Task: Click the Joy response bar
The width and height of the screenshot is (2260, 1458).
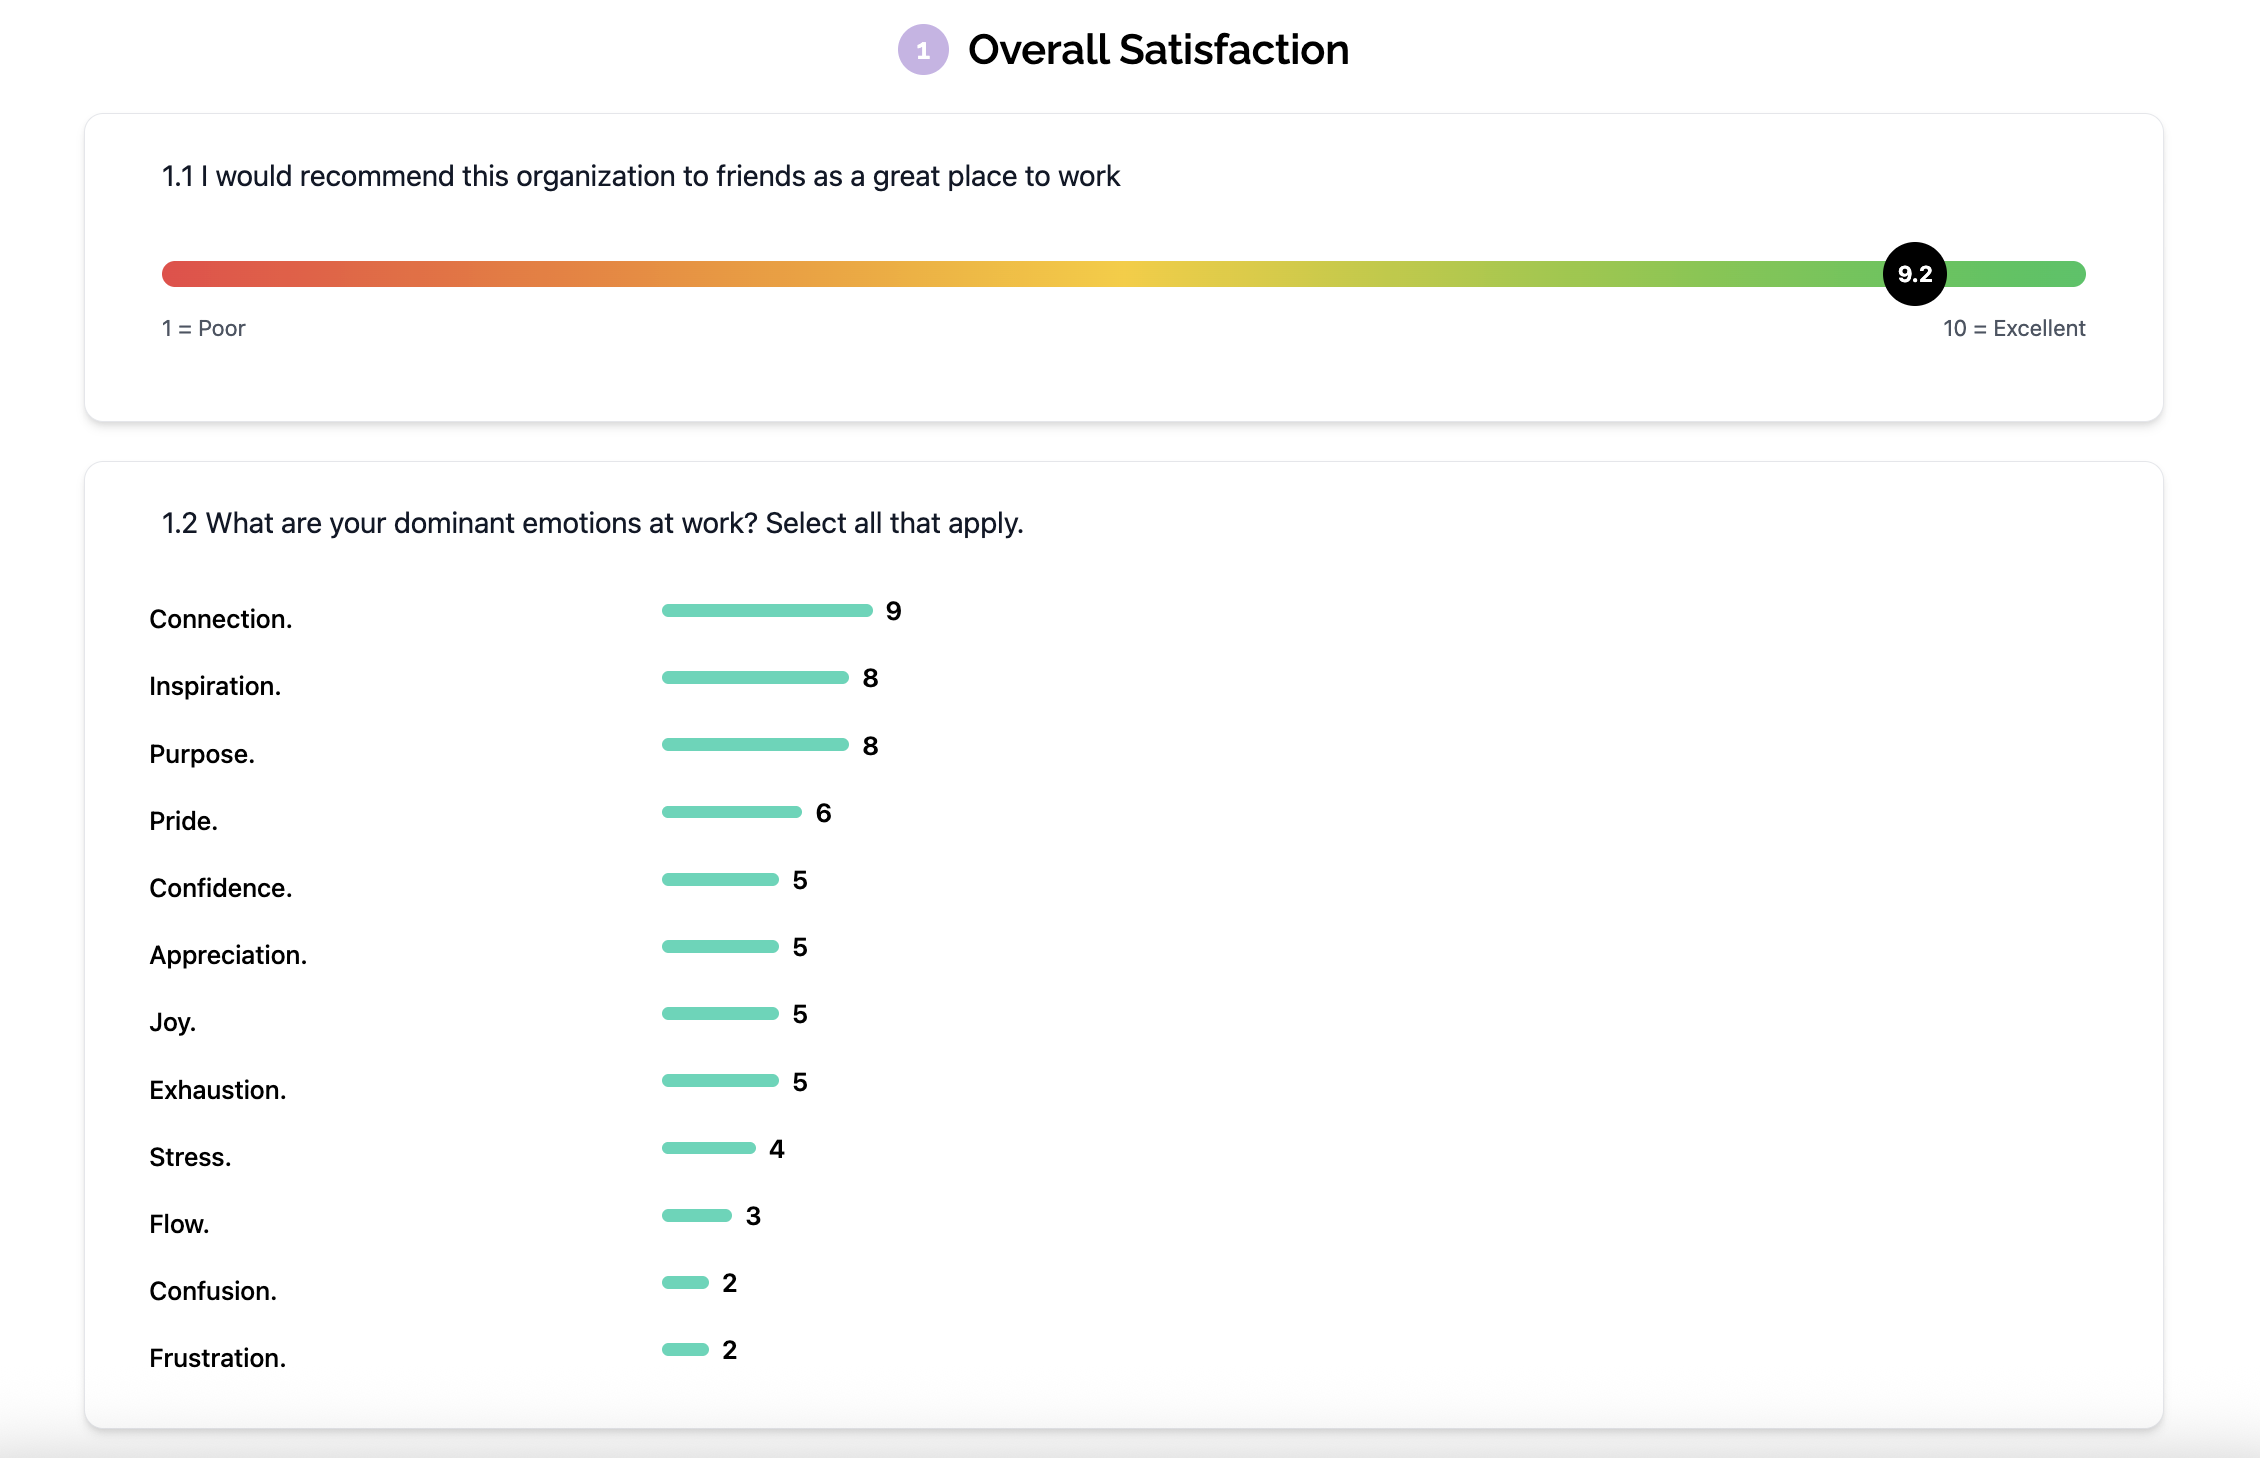Action: (x=720, y=1013)
